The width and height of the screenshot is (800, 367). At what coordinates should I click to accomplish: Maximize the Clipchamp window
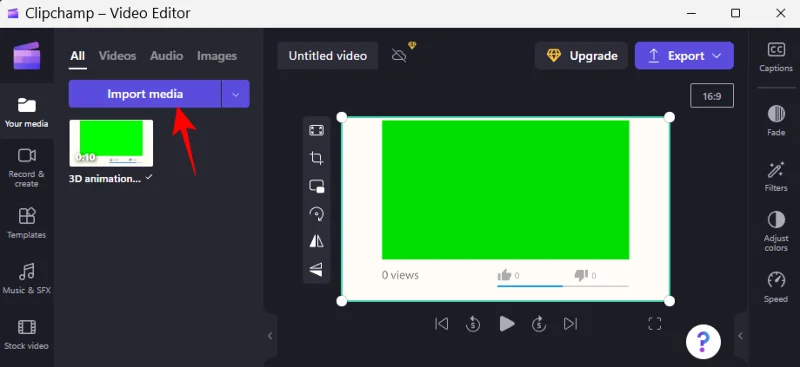(x=735, y=13)
